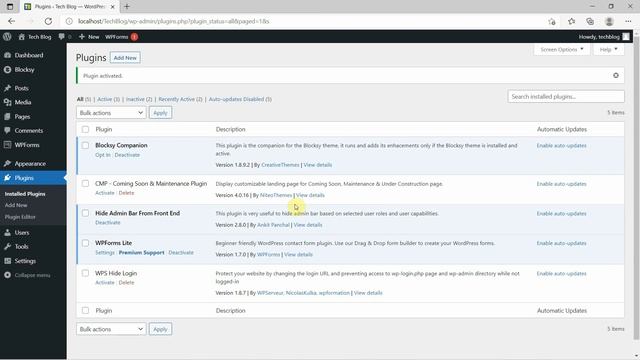Image resolution: width=640 pixels, height=360 pixels.
Task: Filter by Auto-updates Disabled
Action: [240, 99]
